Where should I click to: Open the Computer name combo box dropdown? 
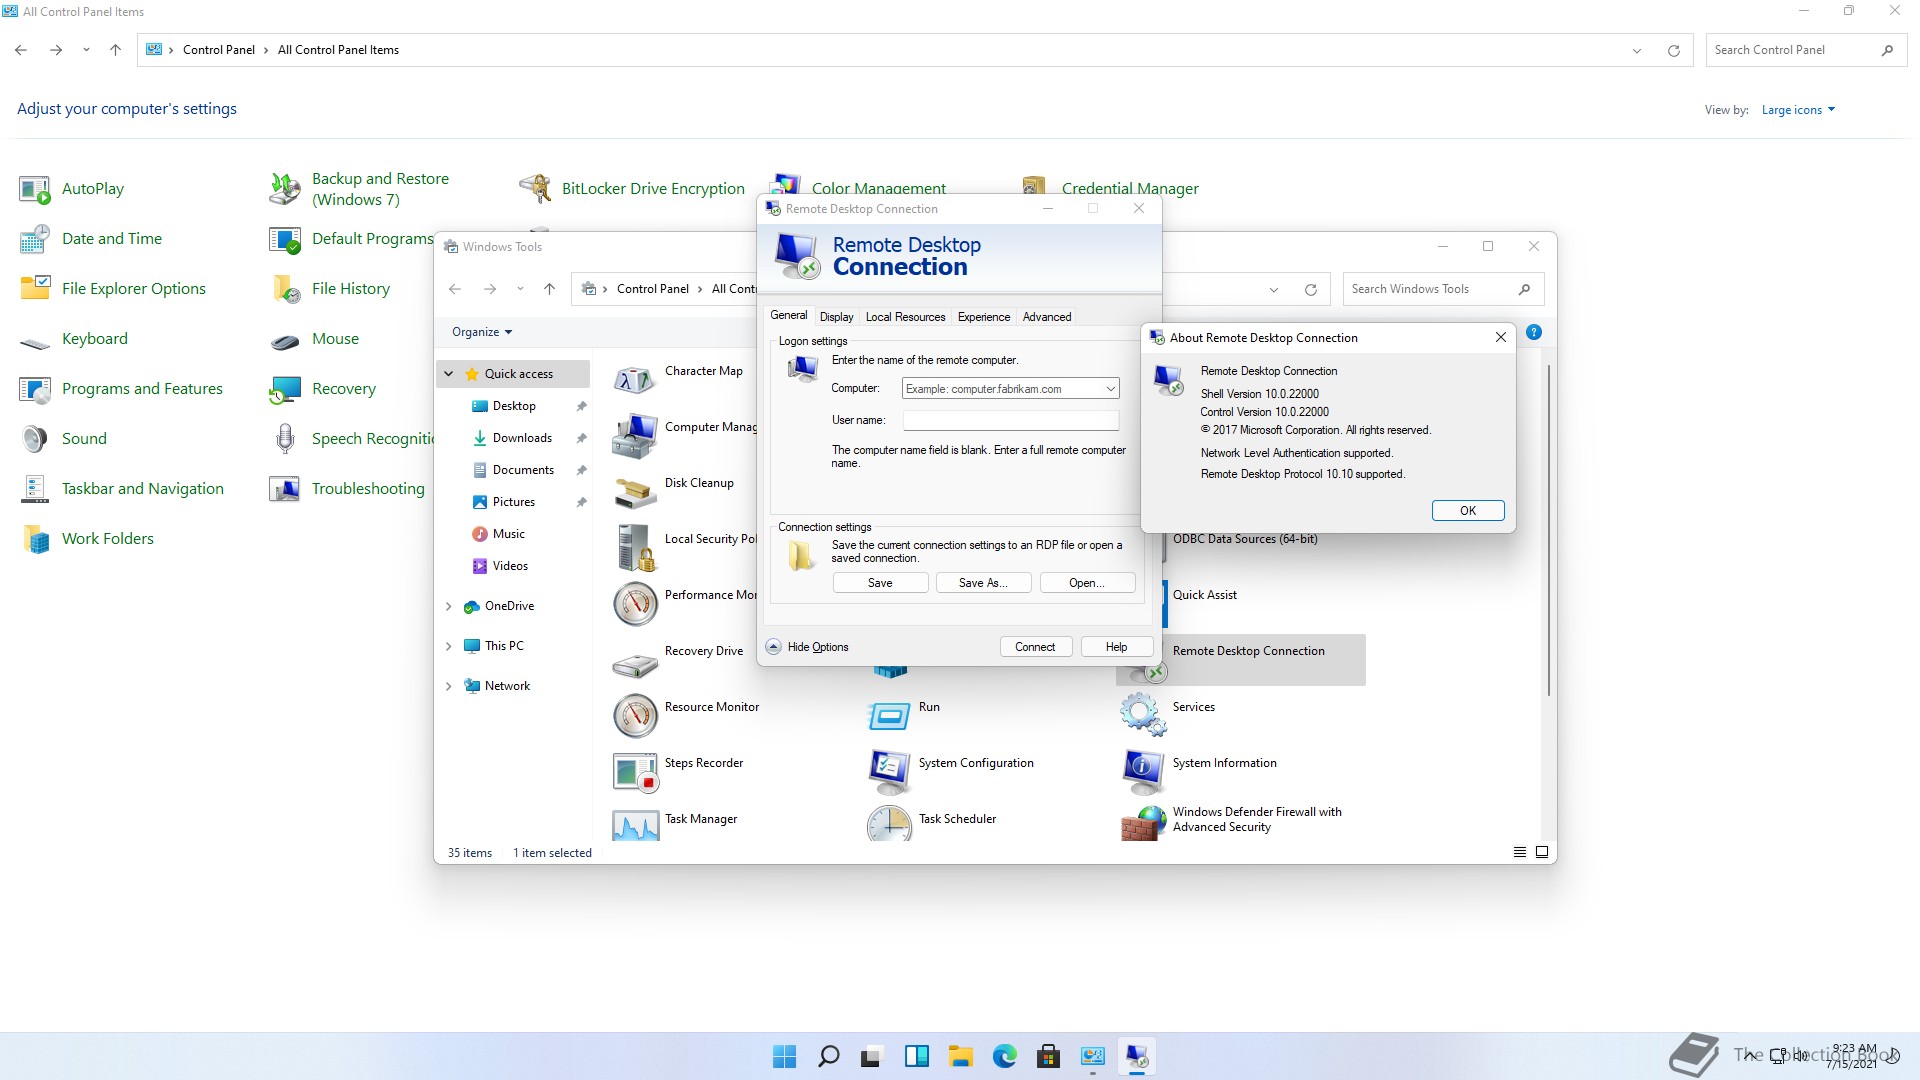click(1110, 389)
